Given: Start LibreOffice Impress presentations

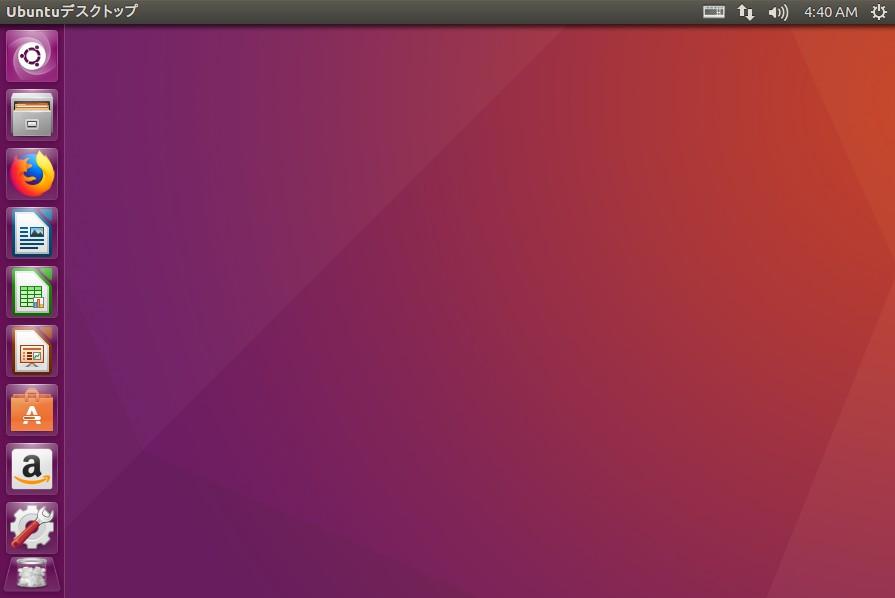Looking at the screenshot, I should pyautogui.click(x=32, y=351).
